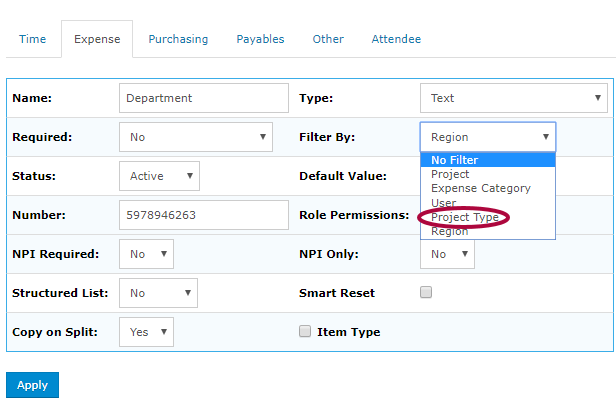Image resolution: width=616 pixels, height=409 pixels.
Task: Open the Structured List dropdown
Action: coord(158,293)
